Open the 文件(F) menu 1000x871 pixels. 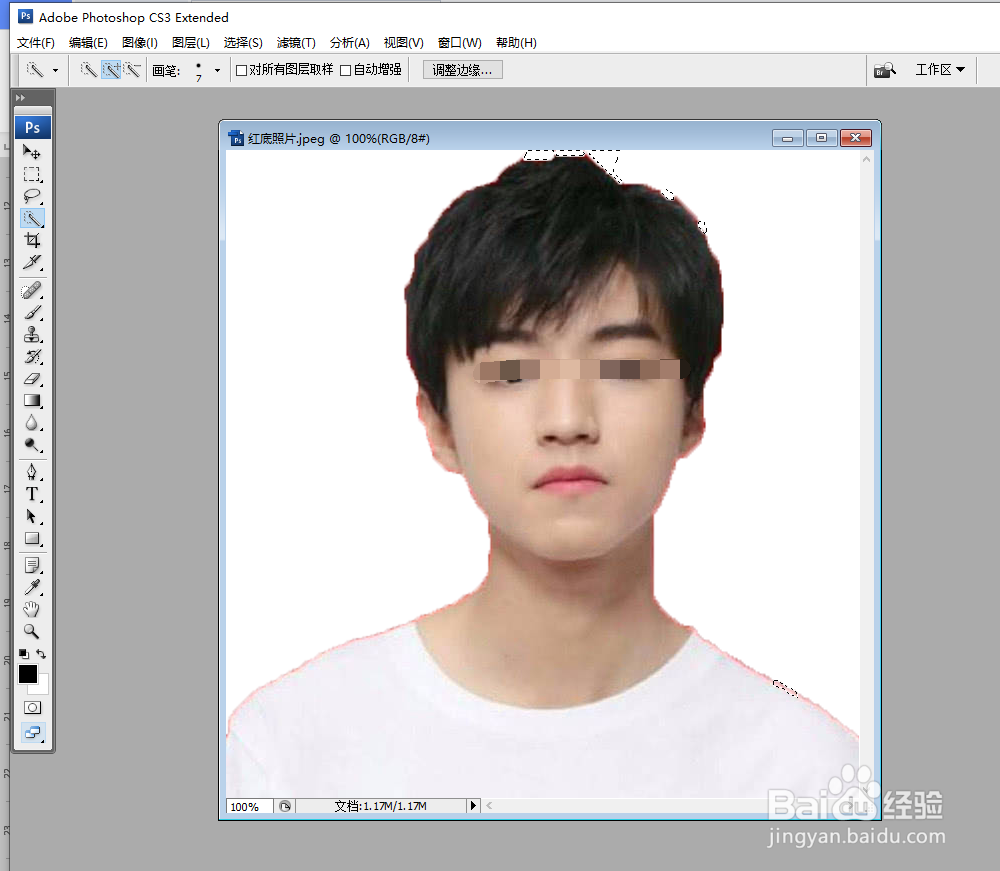36,43
